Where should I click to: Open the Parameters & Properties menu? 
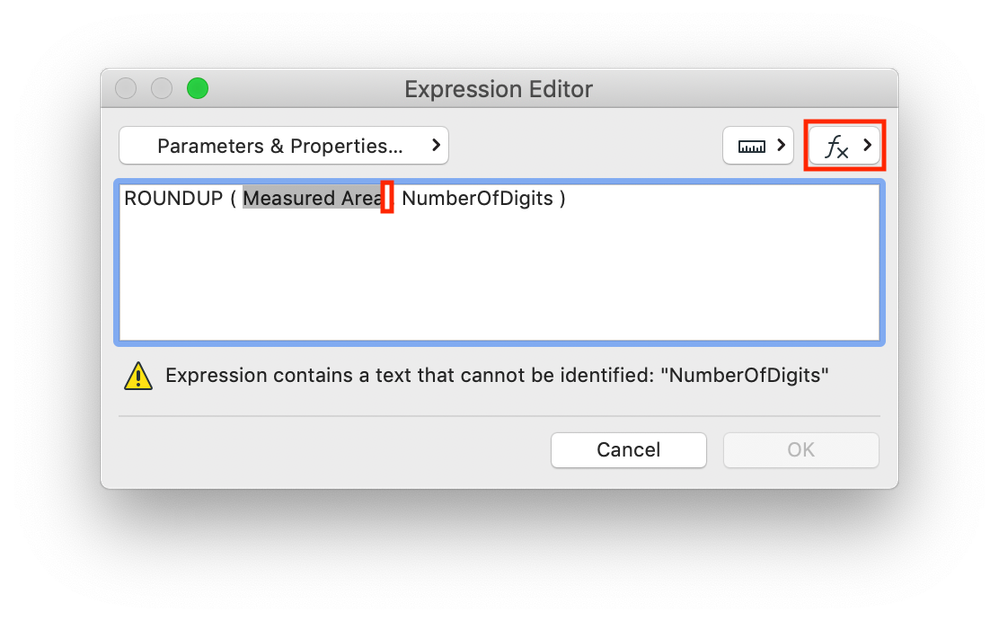tap(280, 146)
